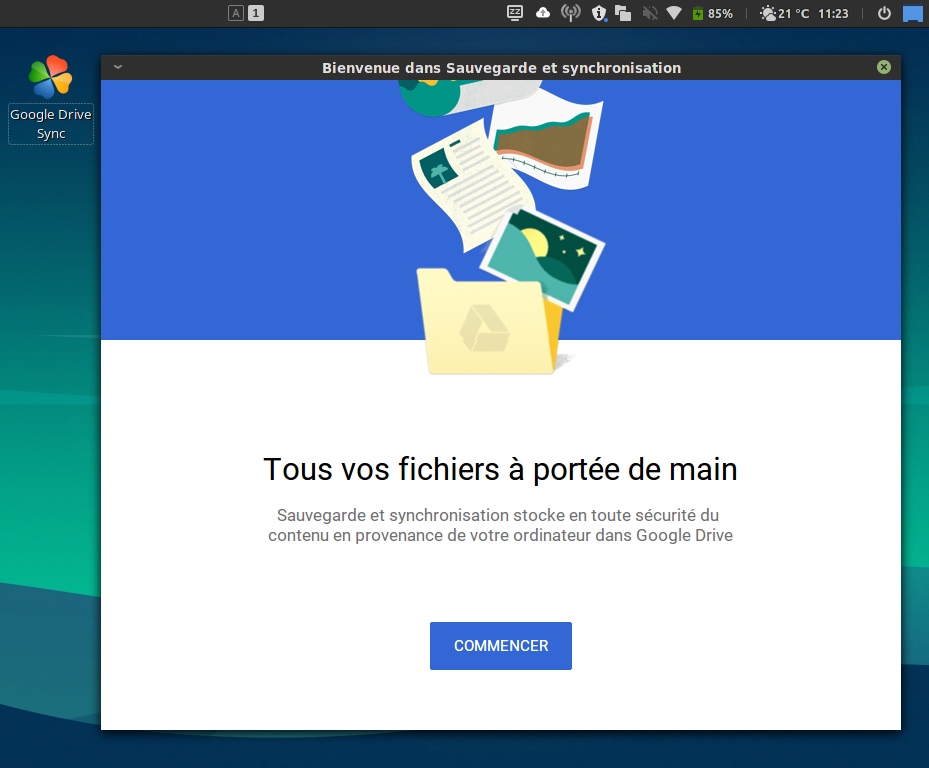929x768 pixels.
Task: Open the security shield tray icon
Action: 598,13
